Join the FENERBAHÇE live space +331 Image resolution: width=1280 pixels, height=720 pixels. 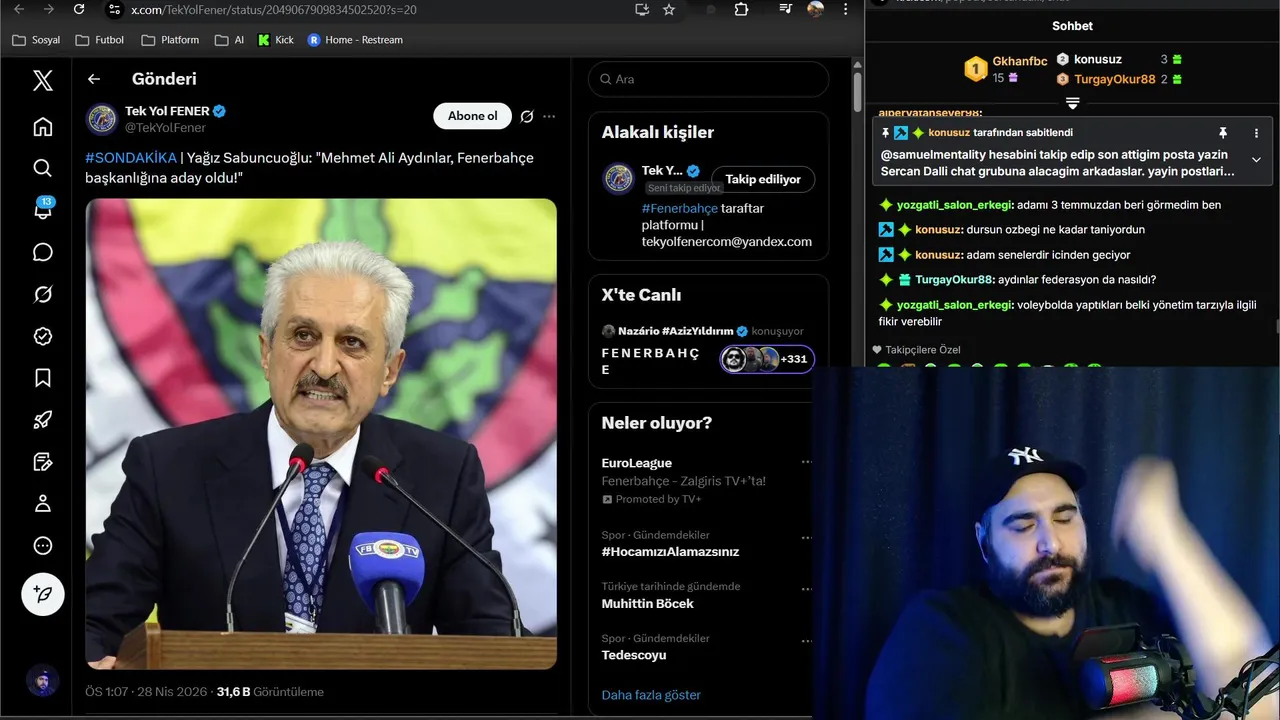(767, 359)
